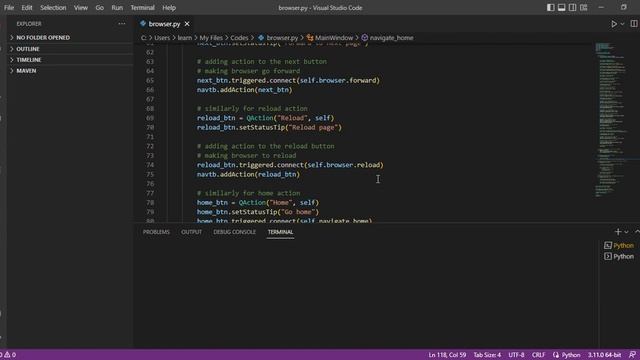
Task: Switch to the DEBUG CONSOLE tab
Action: (x=234, y=232)
